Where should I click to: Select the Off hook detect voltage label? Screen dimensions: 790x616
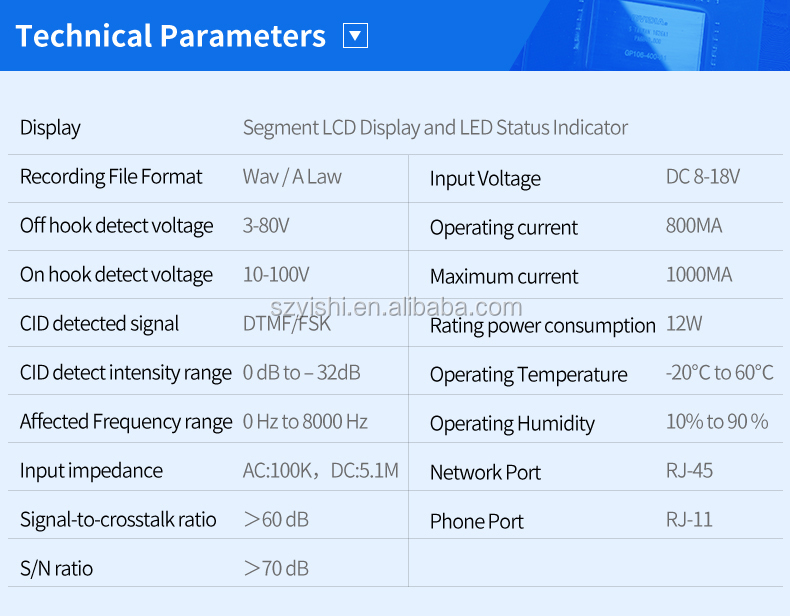116,226
